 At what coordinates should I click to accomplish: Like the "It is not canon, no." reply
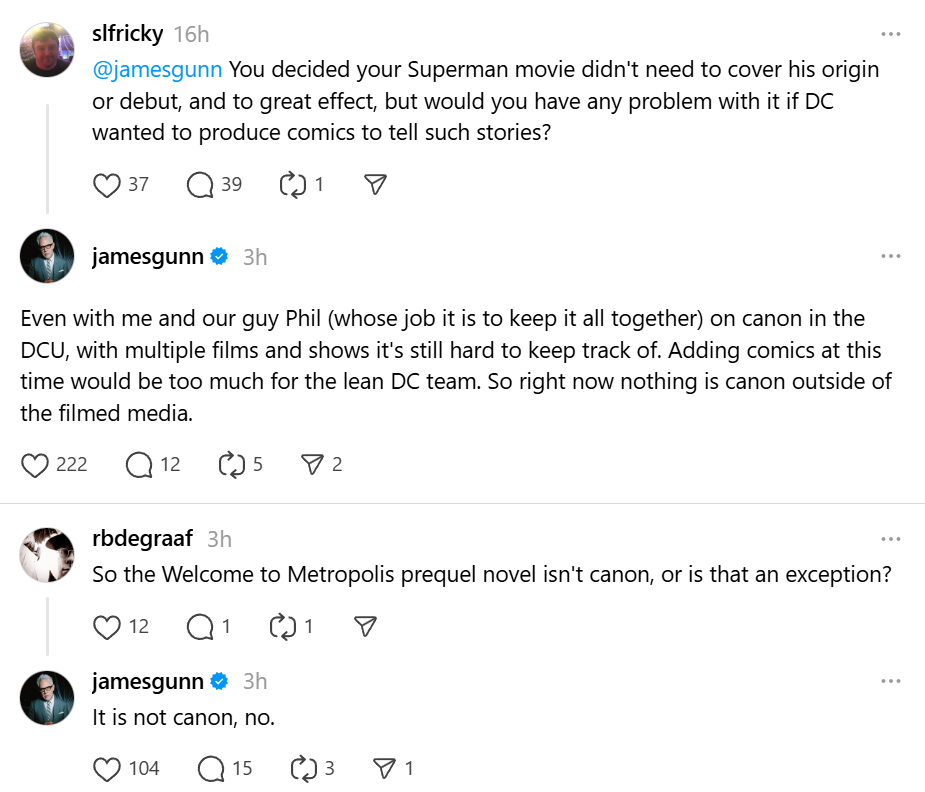(106, 769)
